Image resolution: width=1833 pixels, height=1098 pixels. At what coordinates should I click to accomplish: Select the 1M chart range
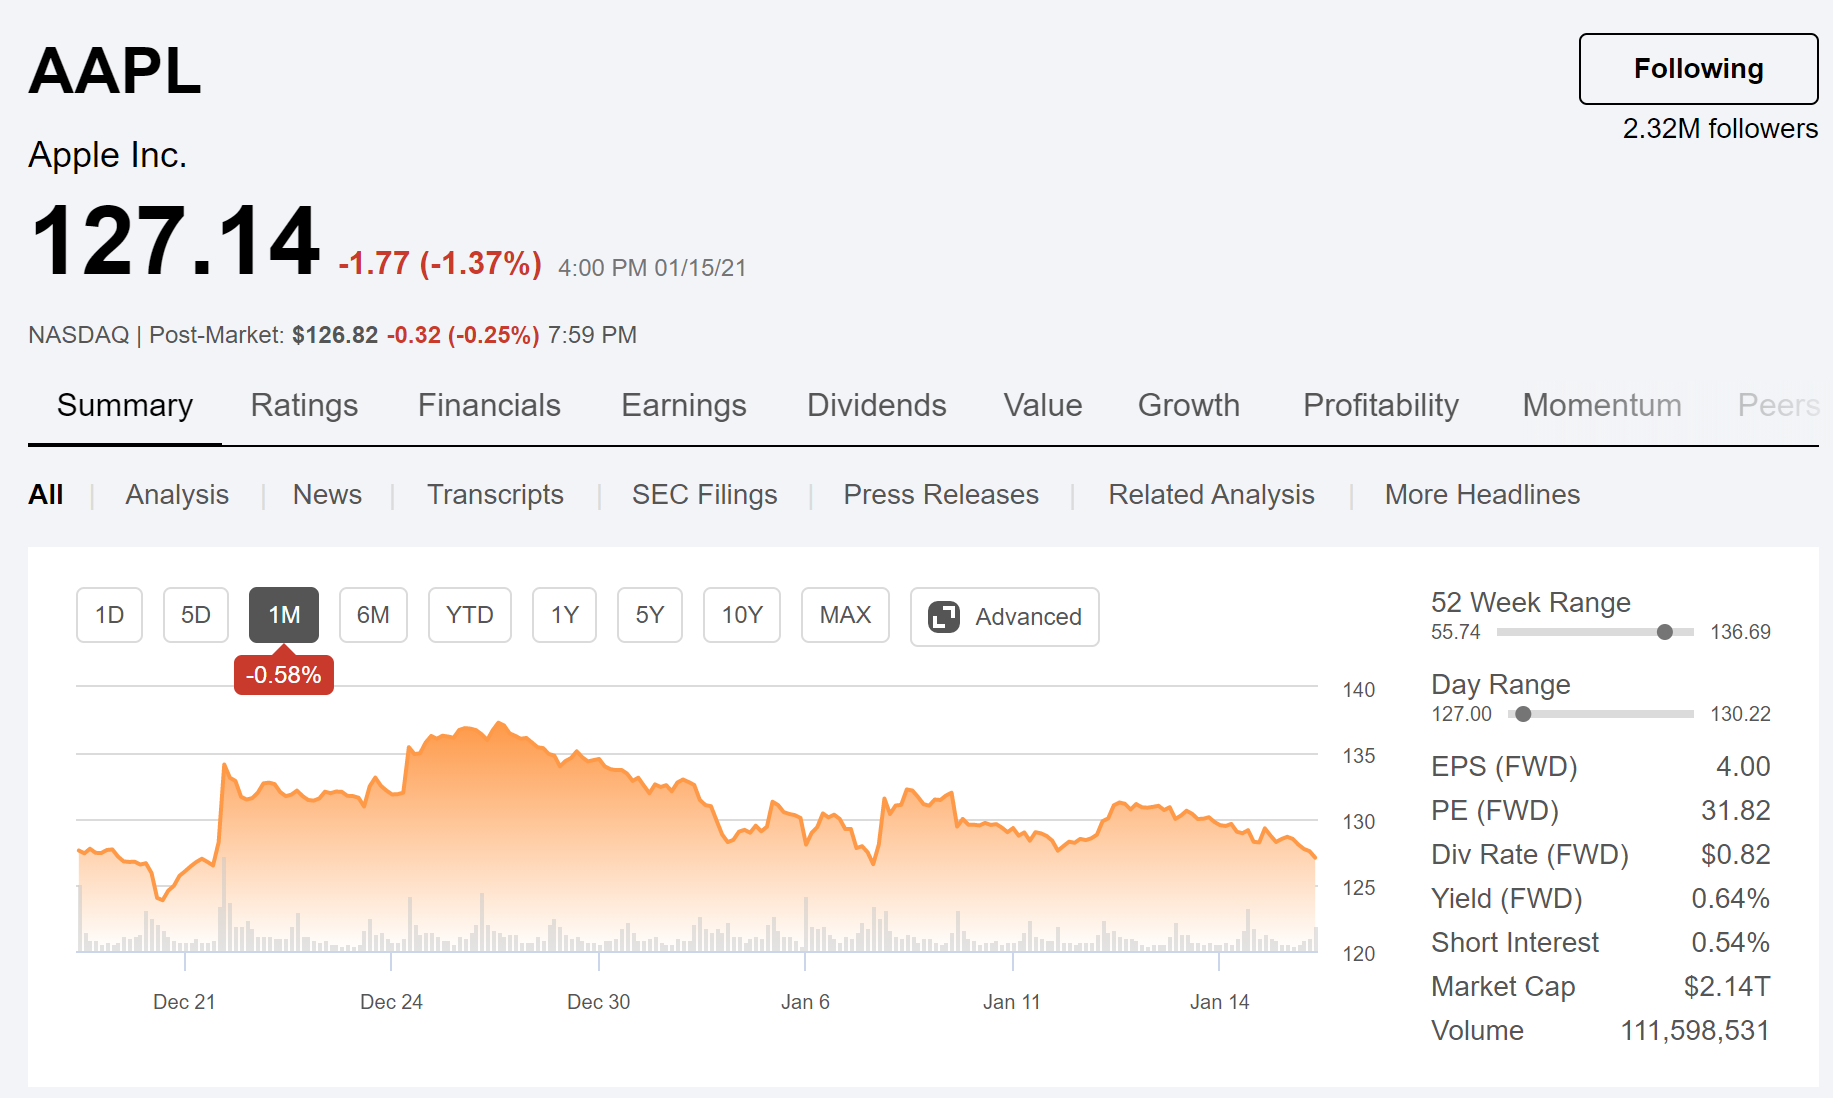(x=284, y=615)
